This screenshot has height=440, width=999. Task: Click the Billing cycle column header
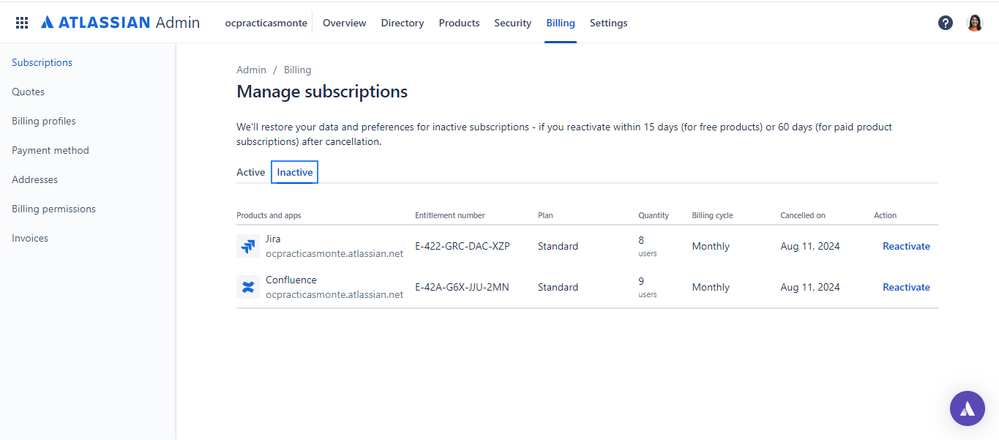(712, 215)
